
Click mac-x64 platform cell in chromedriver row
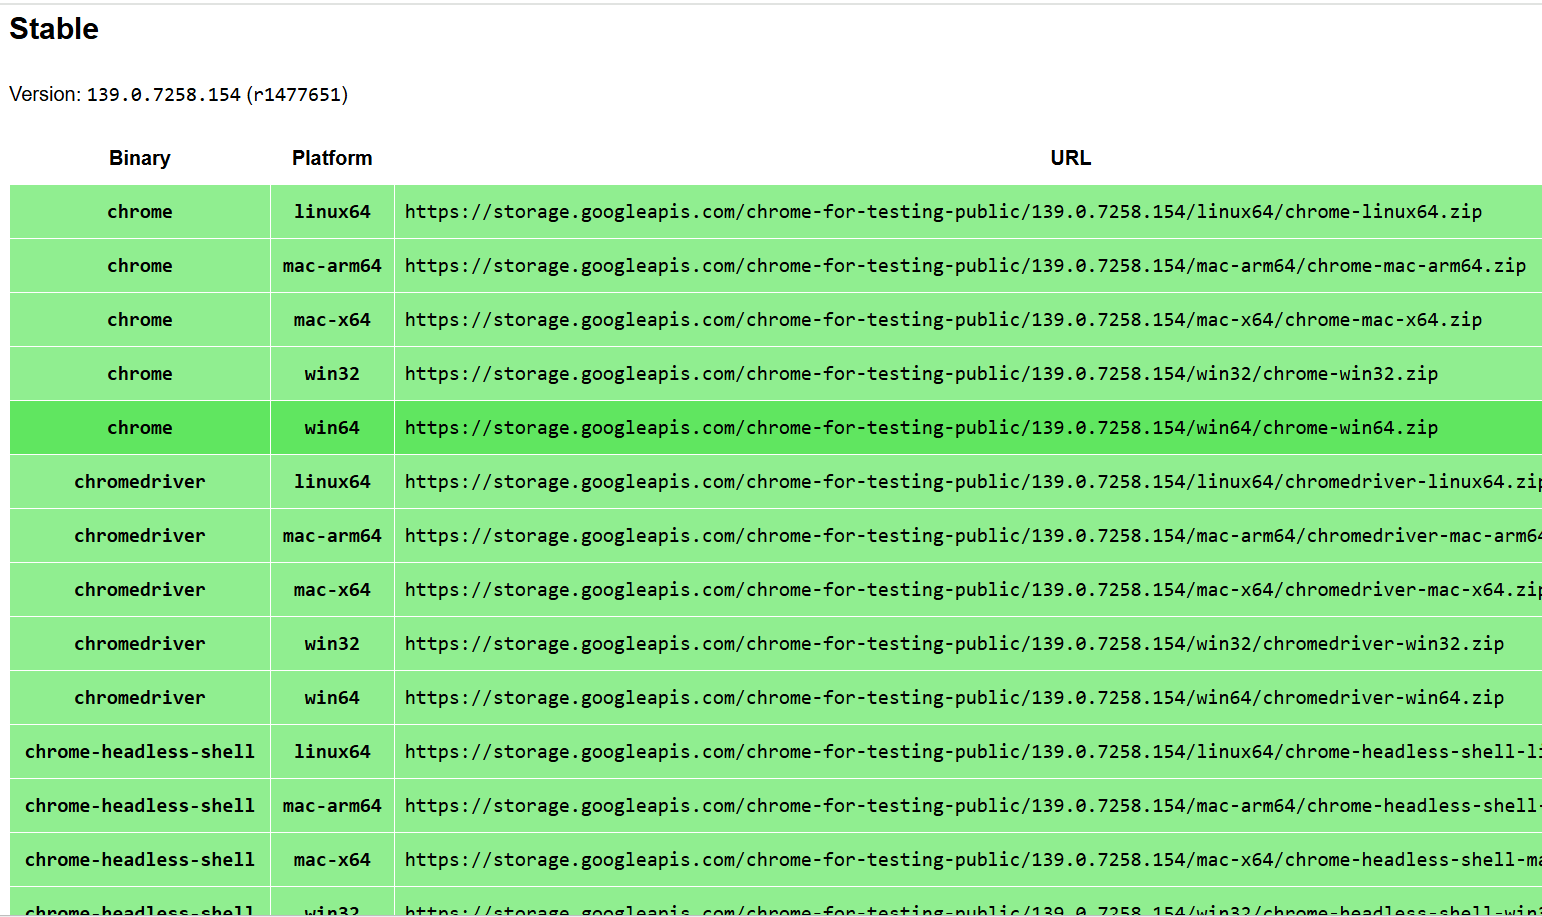pos(332,590)
